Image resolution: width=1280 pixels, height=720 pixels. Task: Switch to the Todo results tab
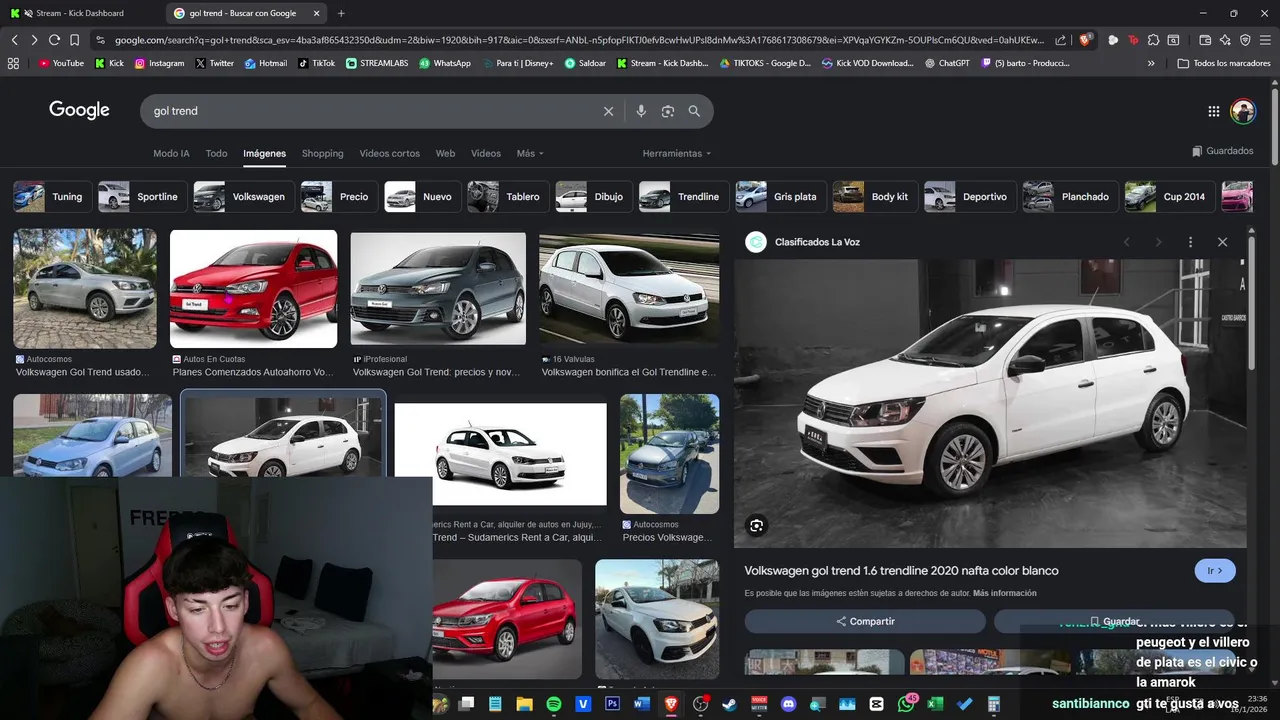pos(216,153)
